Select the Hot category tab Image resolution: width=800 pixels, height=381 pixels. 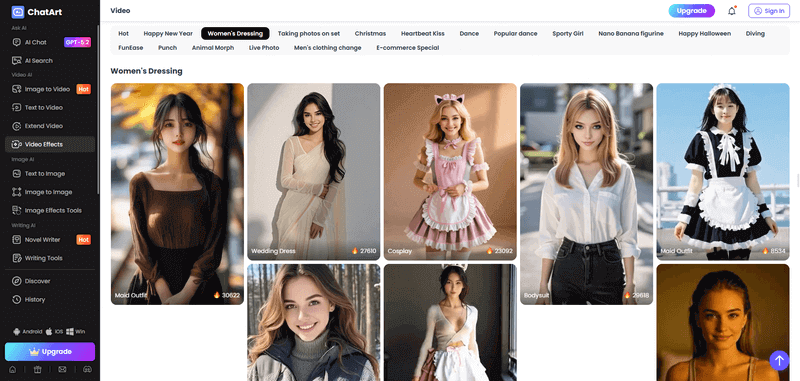click(x=123, y=34)
